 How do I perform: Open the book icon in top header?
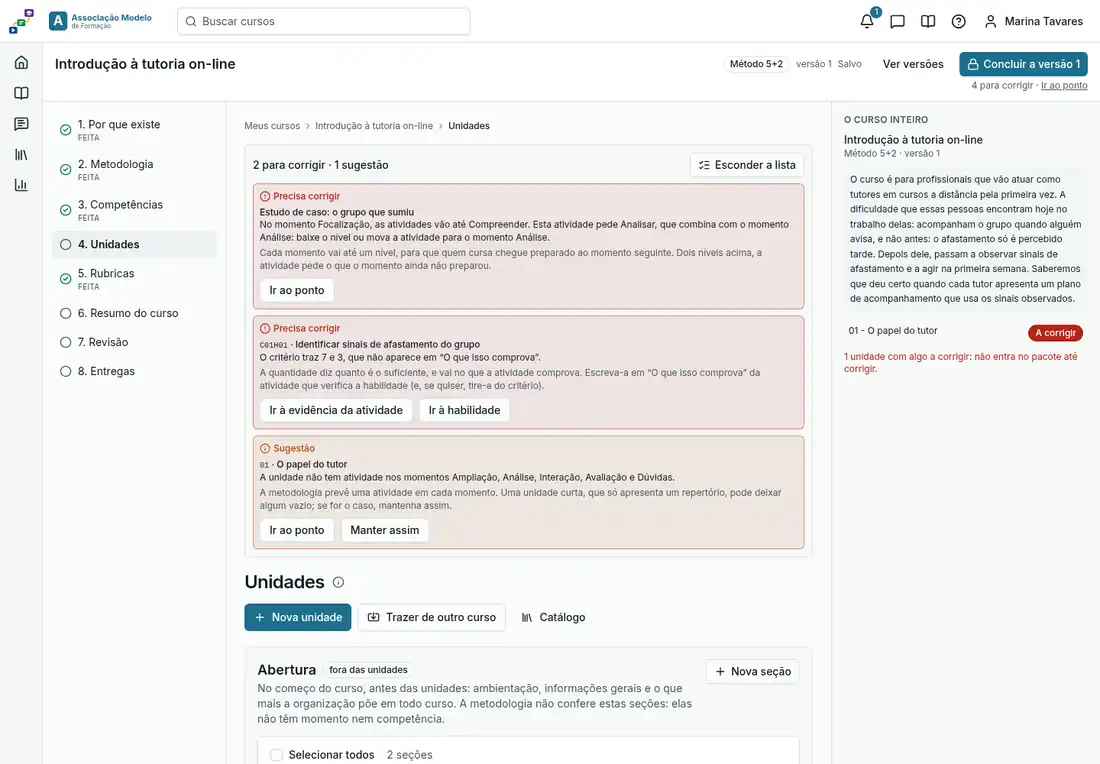pos(928,21)
